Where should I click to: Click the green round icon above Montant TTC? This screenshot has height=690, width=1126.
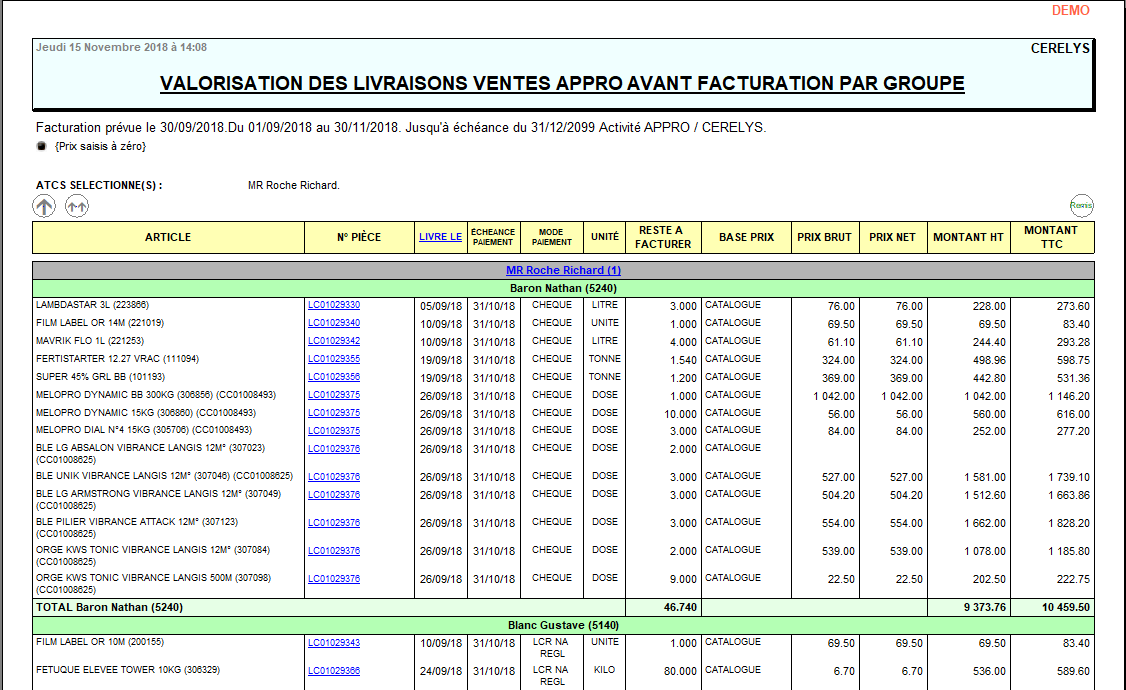tap(1081, 205)
